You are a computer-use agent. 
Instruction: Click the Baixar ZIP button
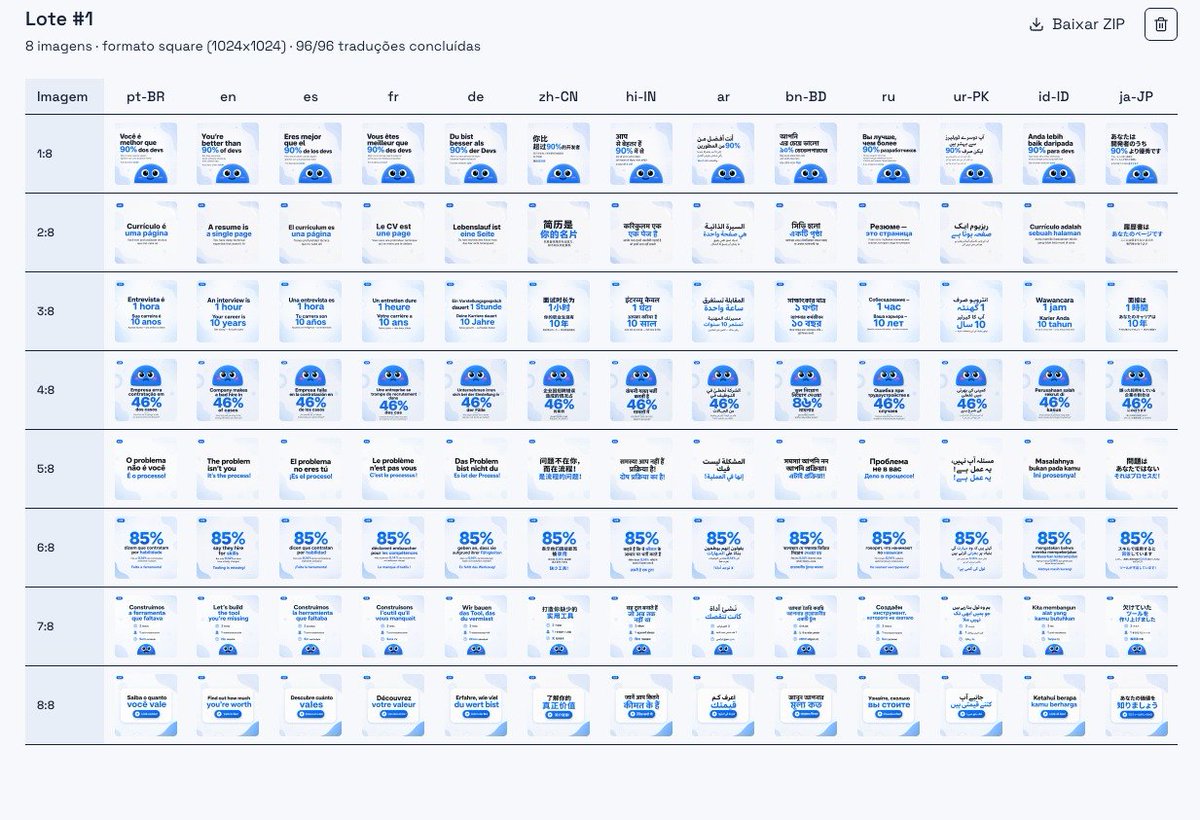1077,25
